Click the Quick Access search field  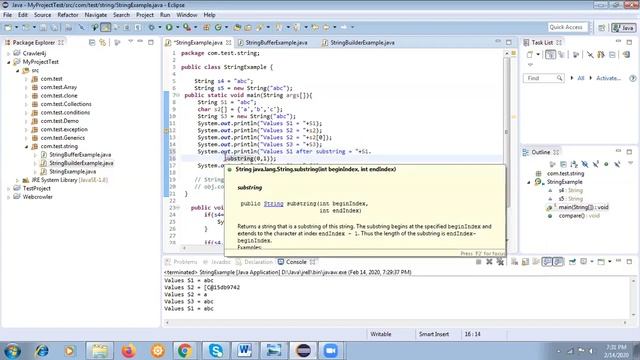click(568, 27)
